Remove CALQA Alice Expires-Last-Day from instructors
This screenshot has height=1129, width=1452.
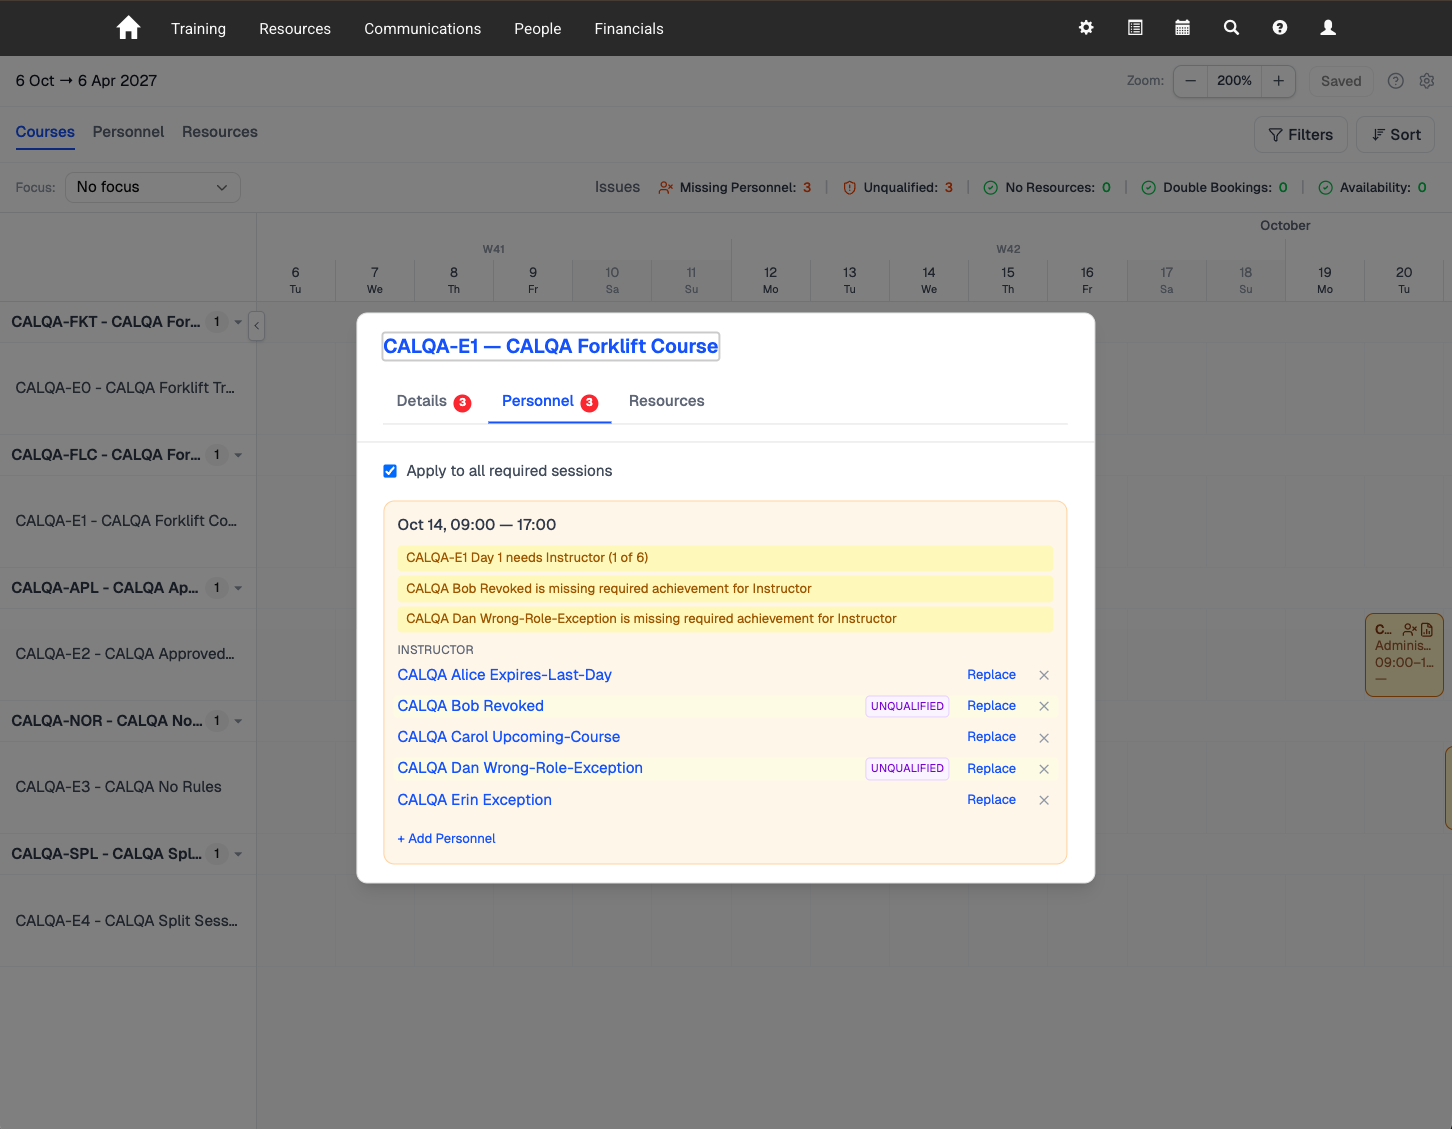point(1044,675)
